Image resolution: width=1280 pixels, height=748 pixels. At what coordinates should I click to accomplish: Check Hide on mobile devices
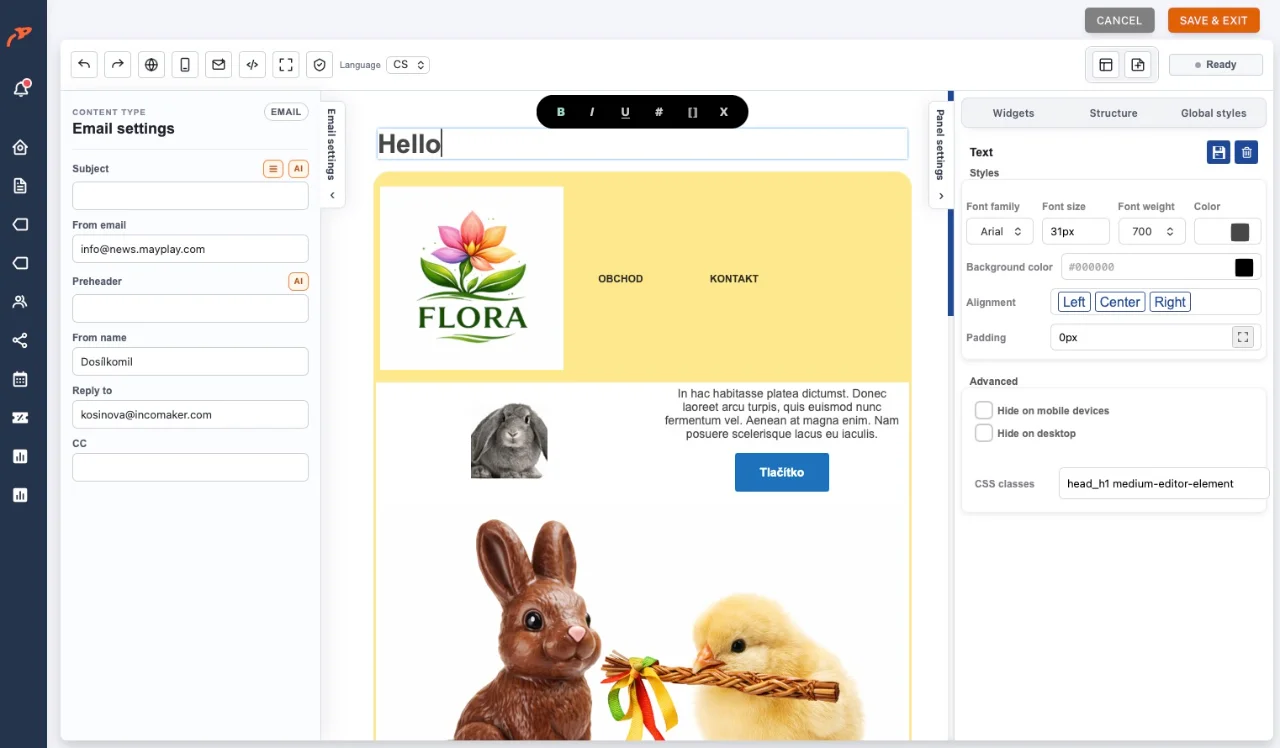pos(984,410)
